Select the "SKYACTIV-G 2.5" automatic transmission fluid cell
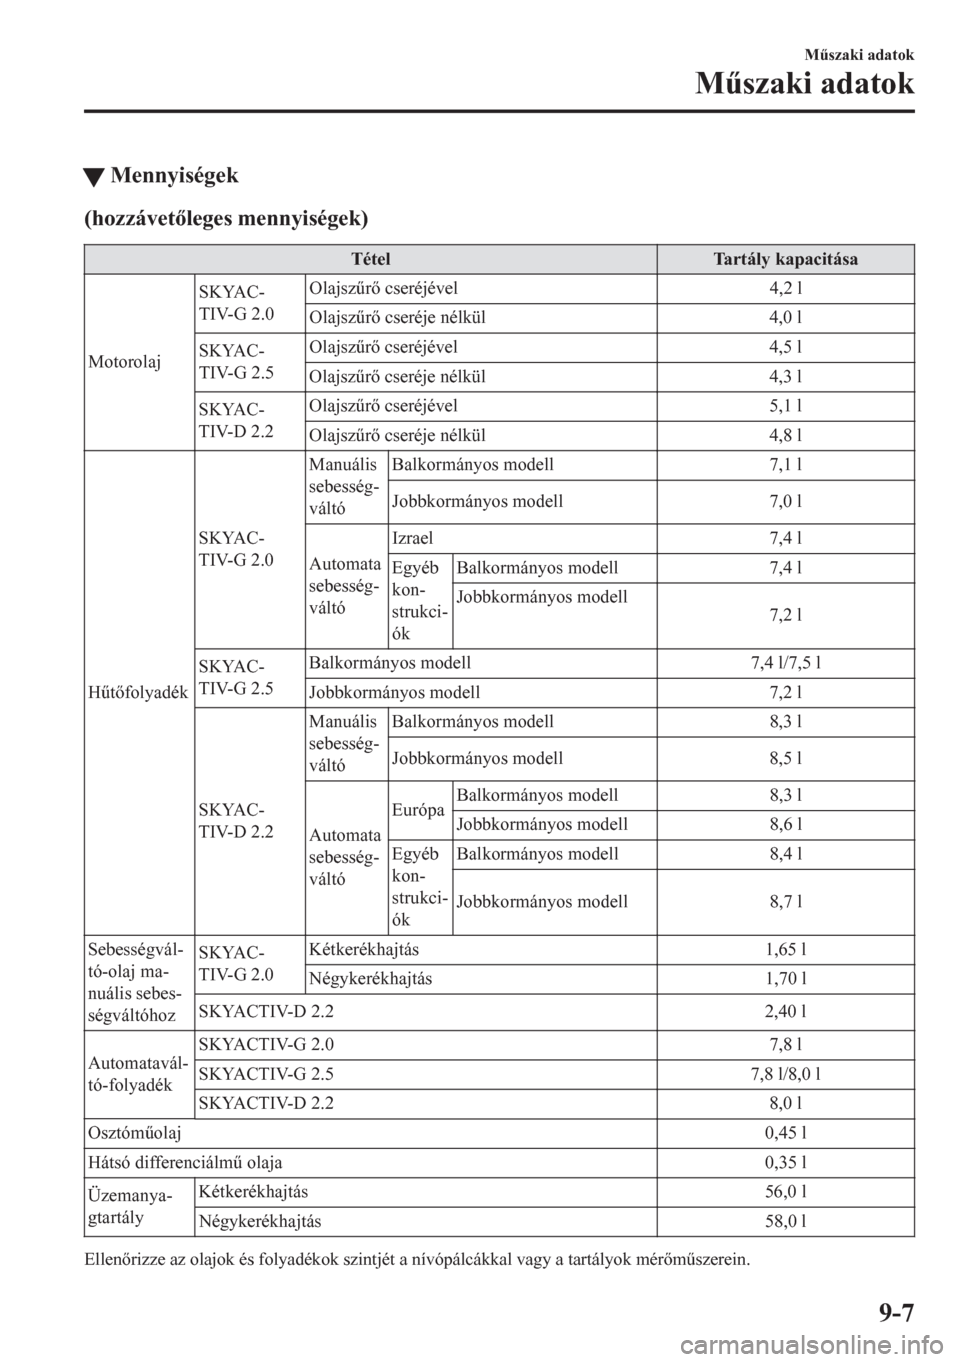The image size is (960, 1362). 267,1074
